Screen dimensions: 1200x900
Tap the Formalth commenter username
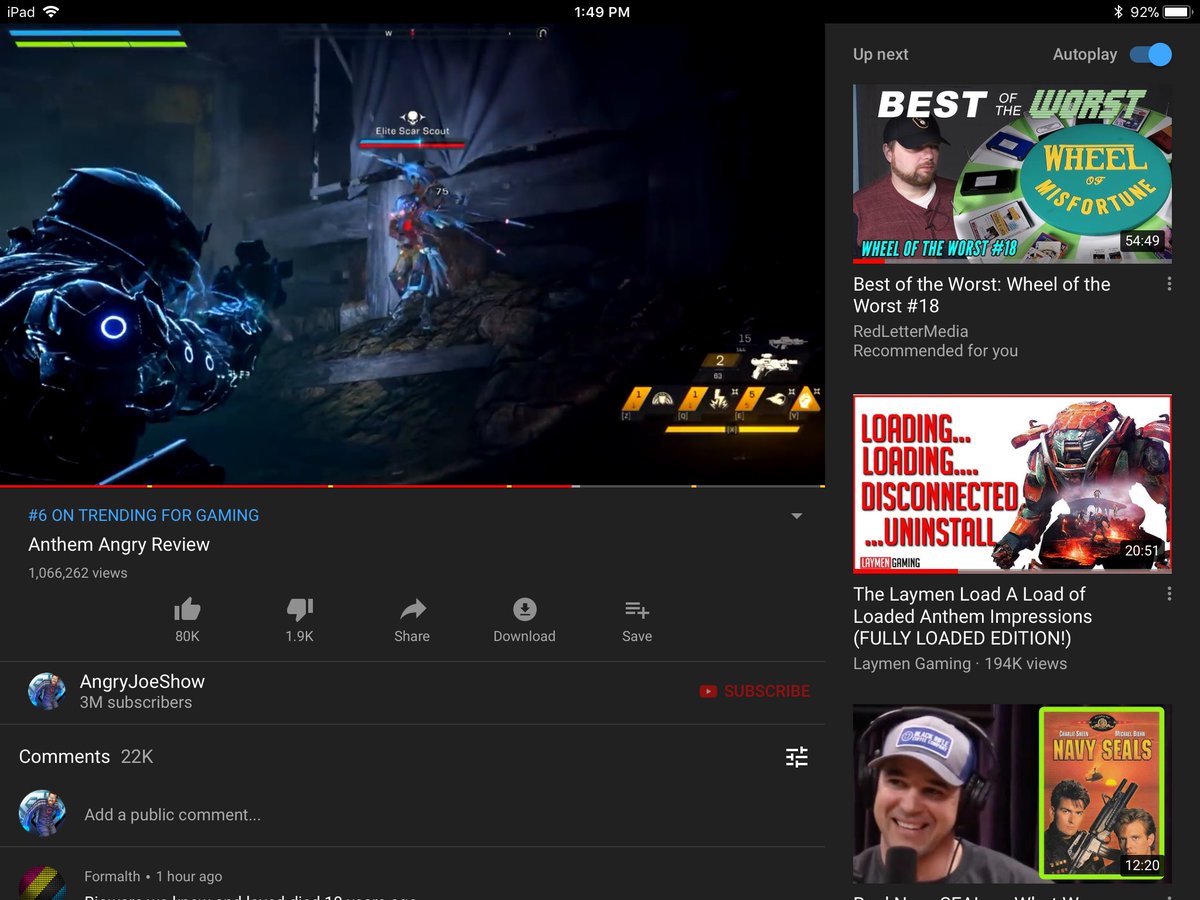click(112, 876)
